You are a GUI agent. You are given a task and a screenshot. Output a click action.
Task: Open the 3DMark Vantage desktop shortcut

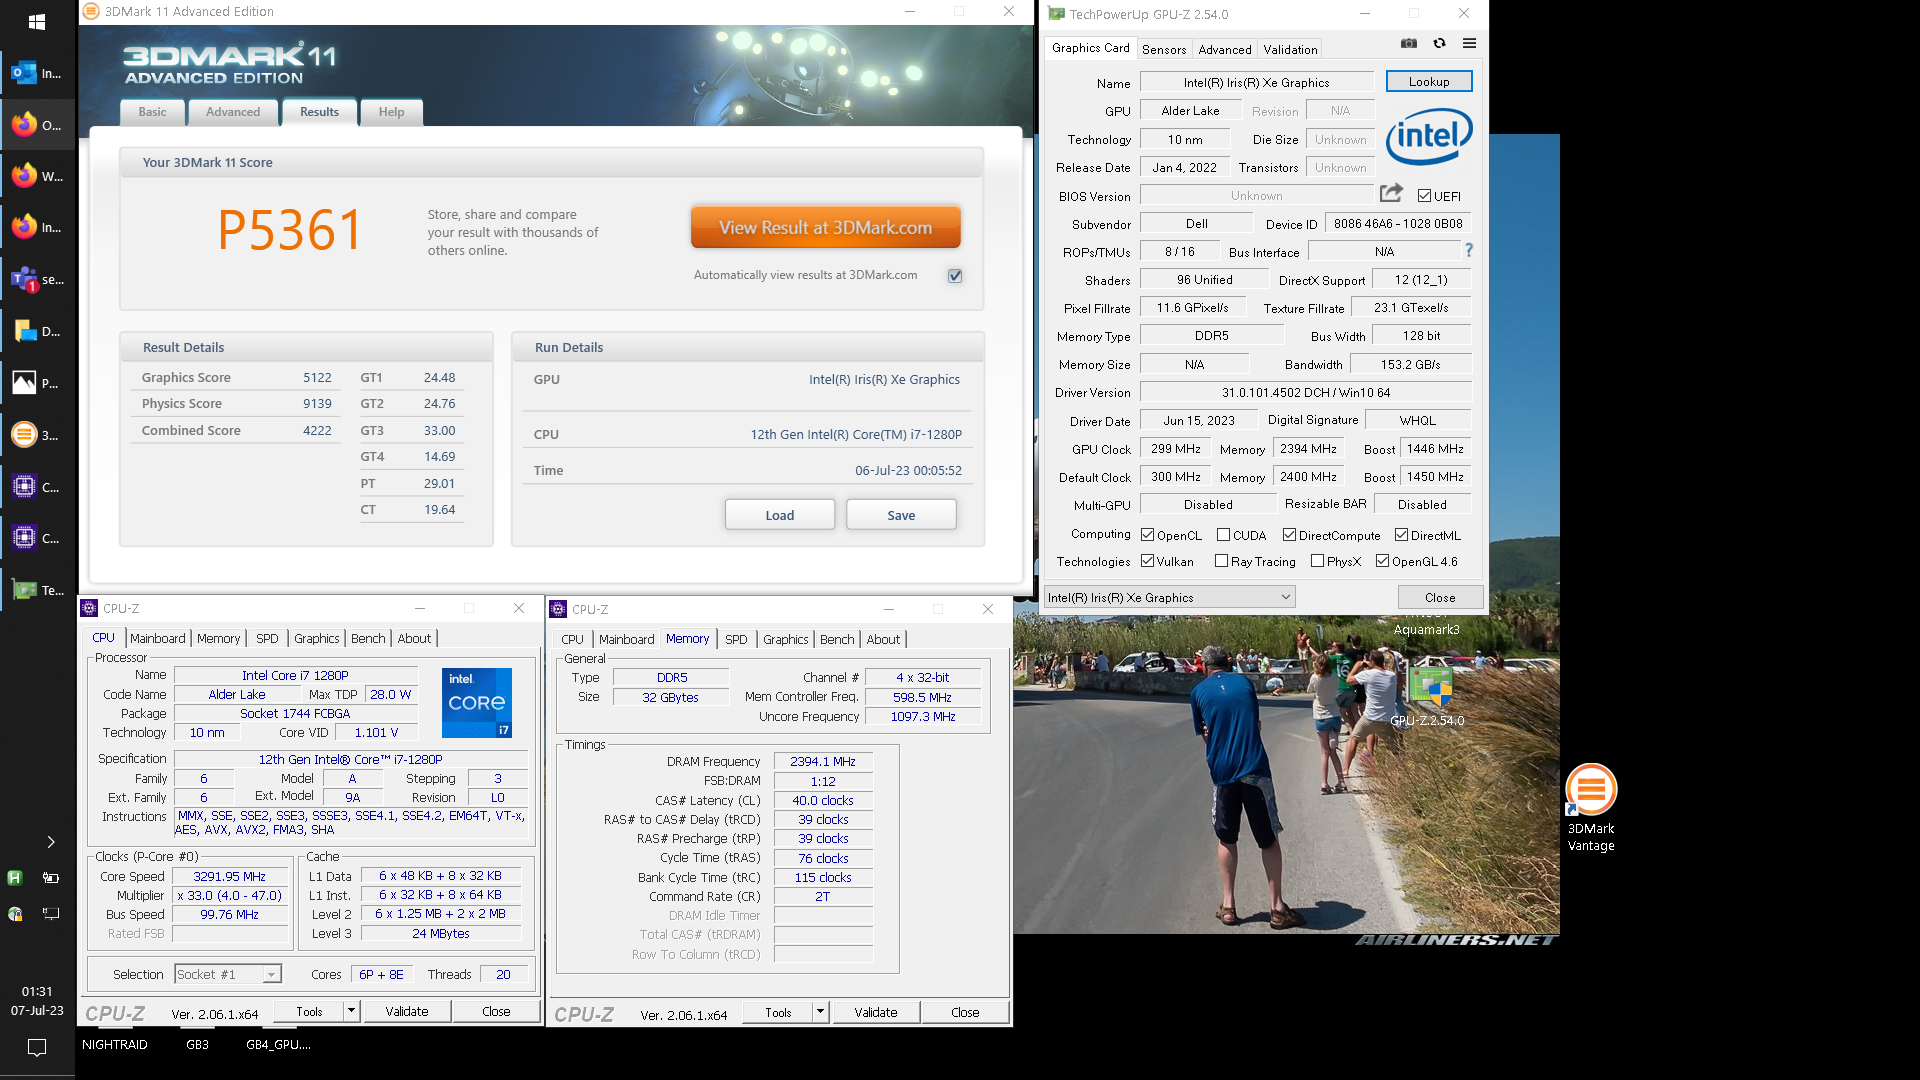tap(1591, 808)
